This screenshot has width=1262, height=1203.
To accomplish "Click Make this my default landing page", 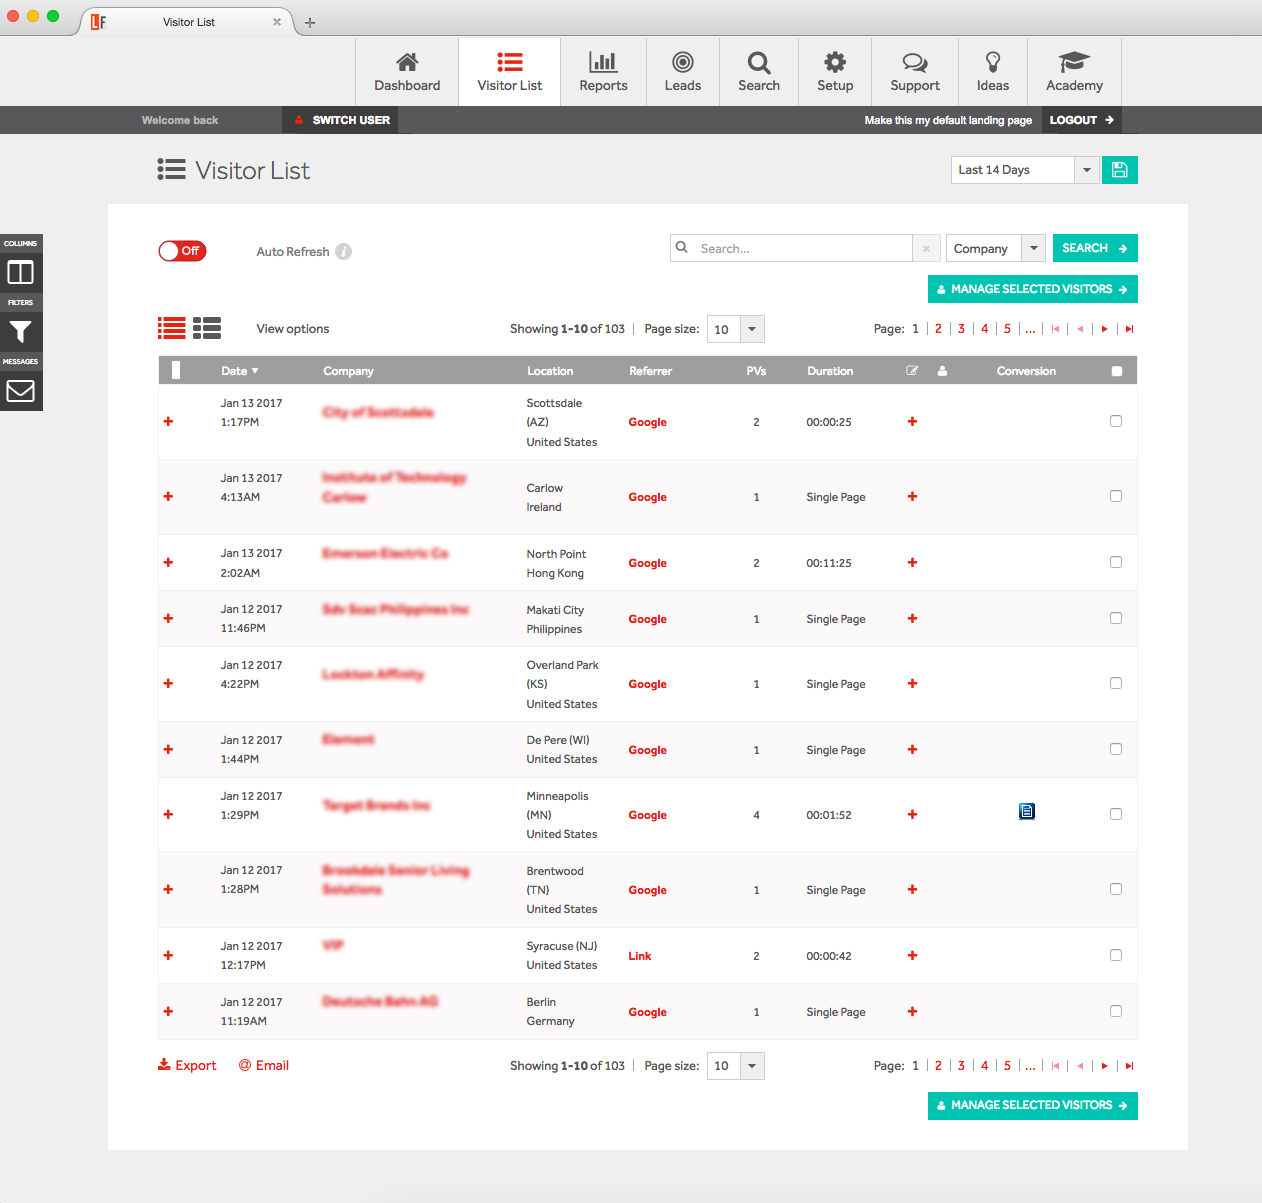I will [x=948, y=120].
